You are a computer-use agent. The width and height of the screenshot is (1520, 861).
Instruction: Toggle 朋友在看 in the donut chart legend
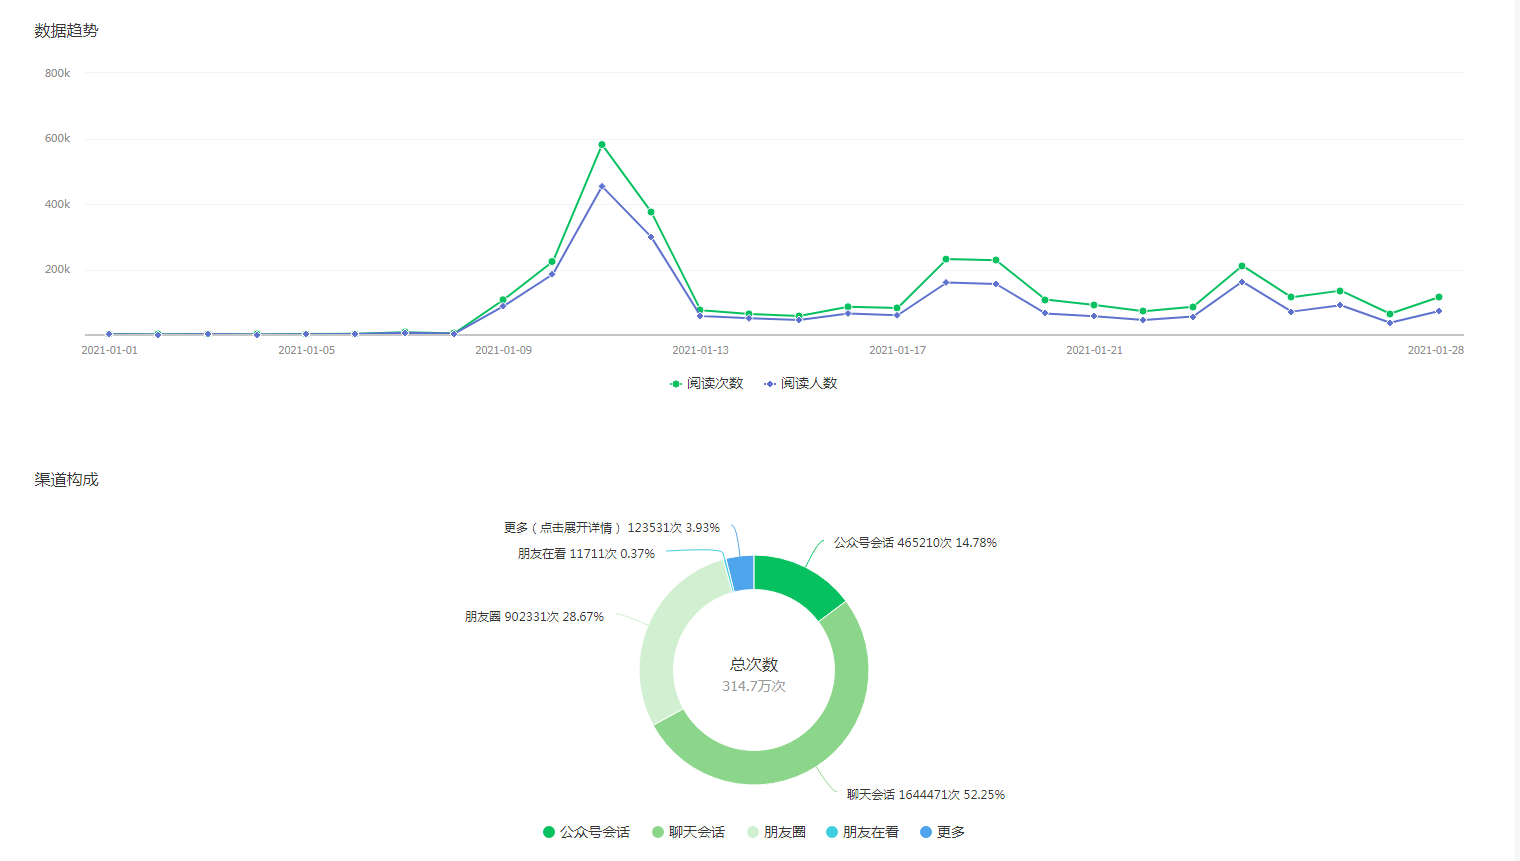(860, 831)
